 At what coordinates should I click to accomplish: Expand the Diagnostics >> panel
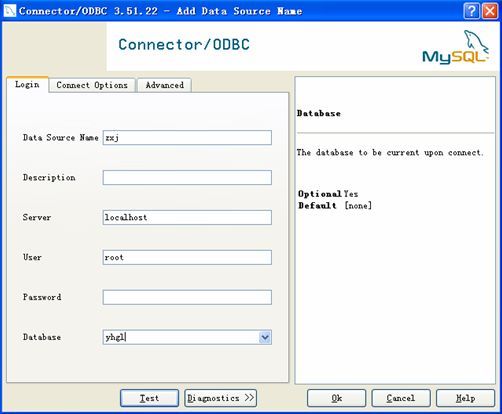[x=220, y=398]
